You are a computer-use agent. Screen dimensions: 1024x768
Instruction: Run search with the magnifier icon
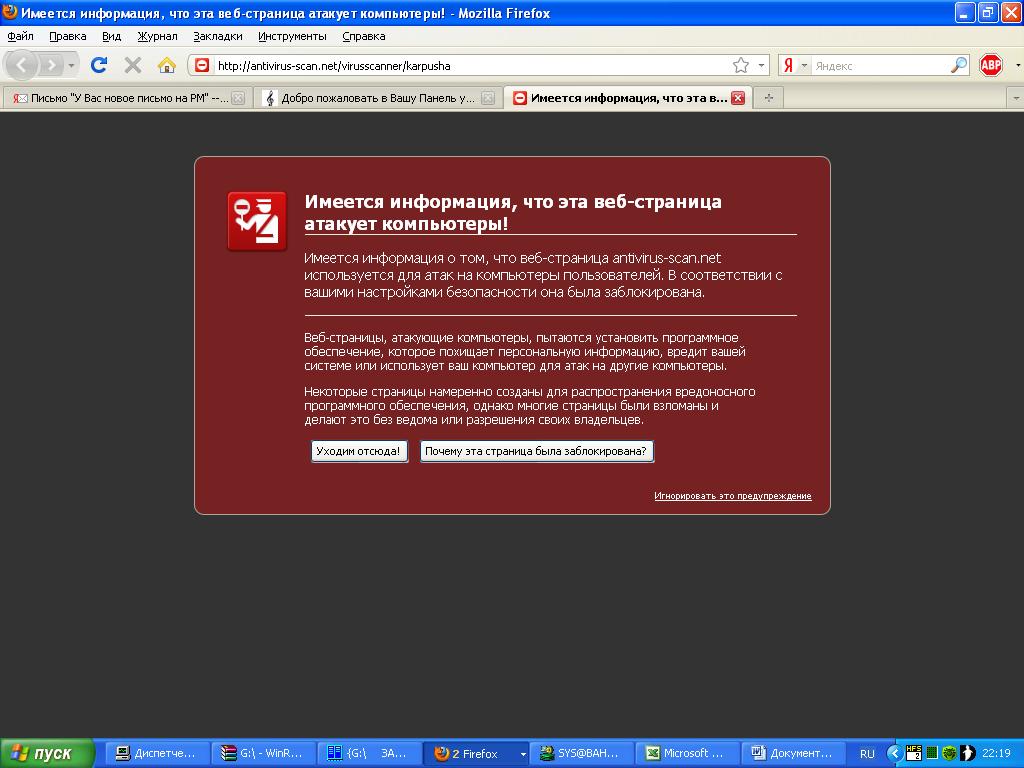[958, 65]
